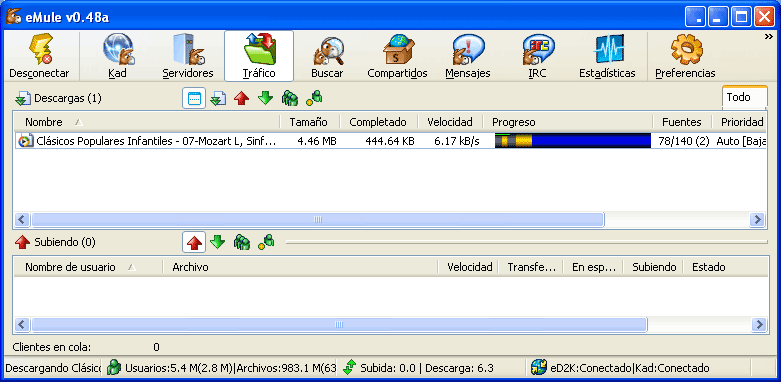Click left arrow of uploads horizontal scrollbar
Screen dimensions: 781x382
22,325
